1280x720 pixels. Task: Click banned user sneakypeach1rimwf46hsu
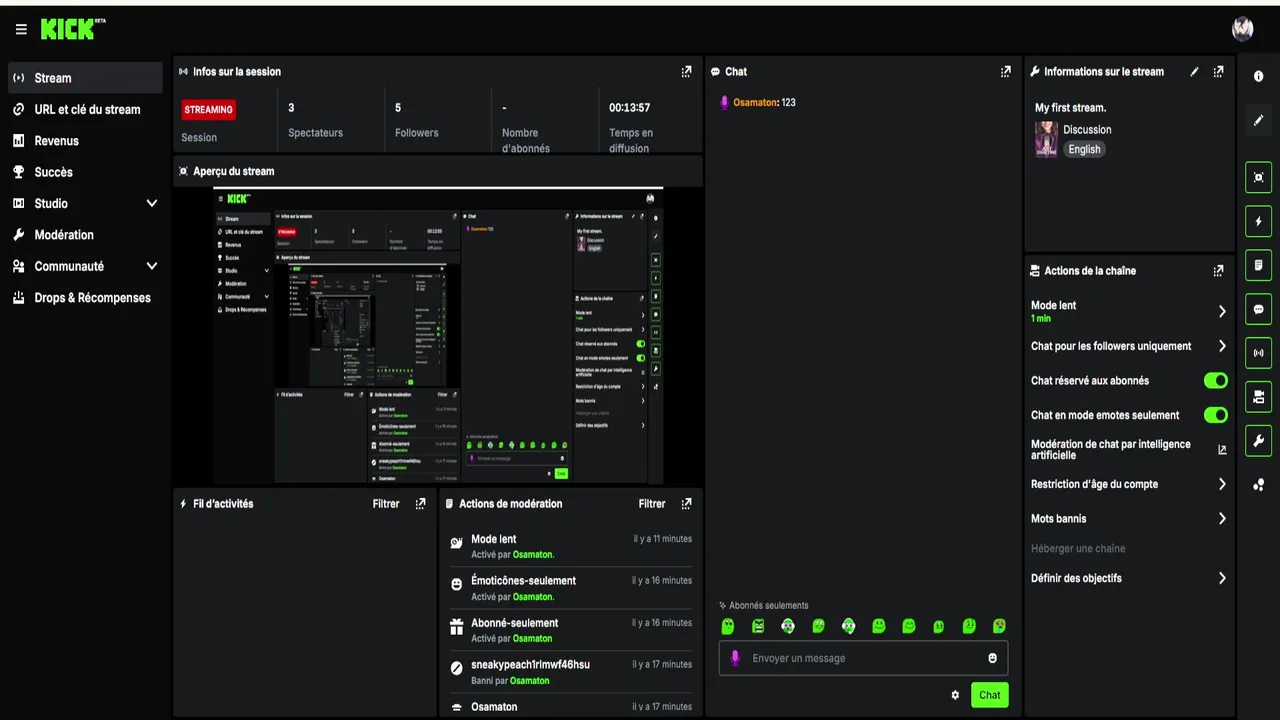click(x=530, y=665)
